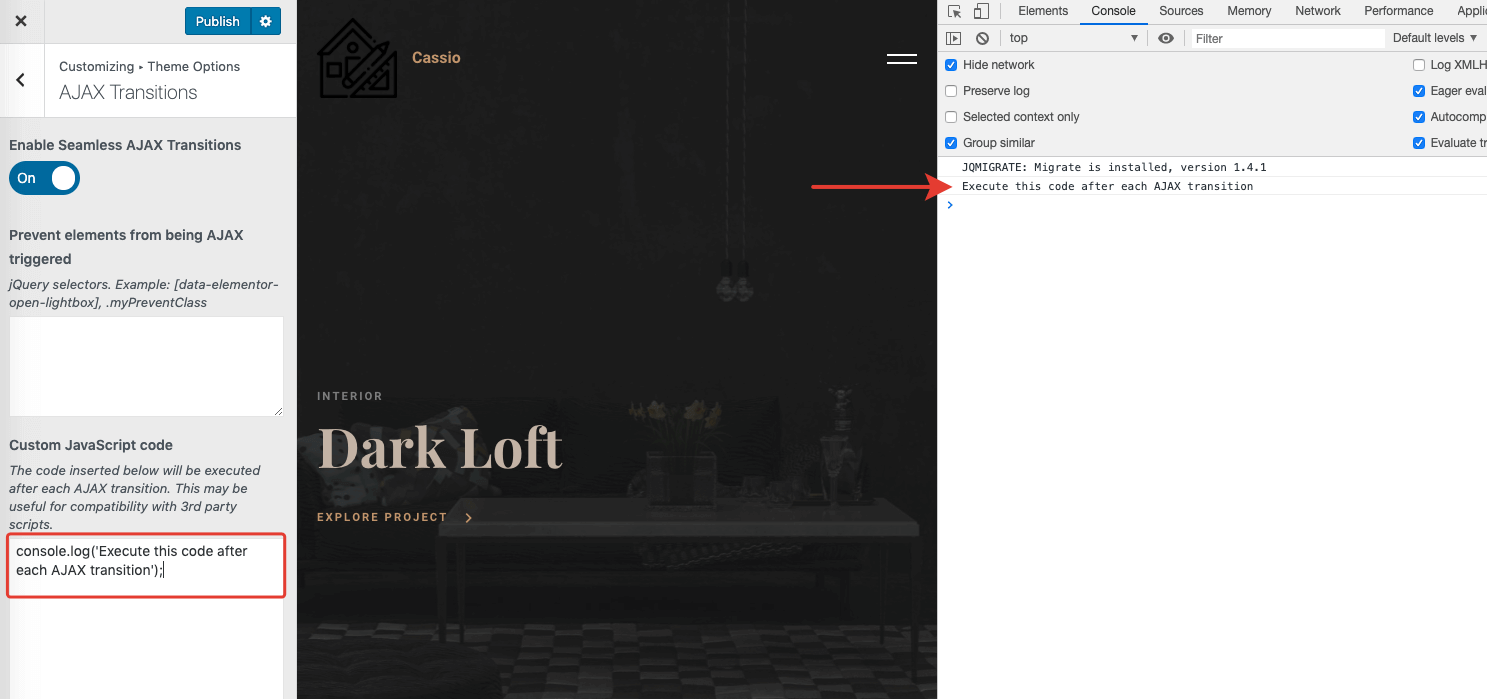Viewport: 1487px width, 699px height.
Task: Show the console sidebar icon
Action: pyautogui.click(x=954, y=38)
